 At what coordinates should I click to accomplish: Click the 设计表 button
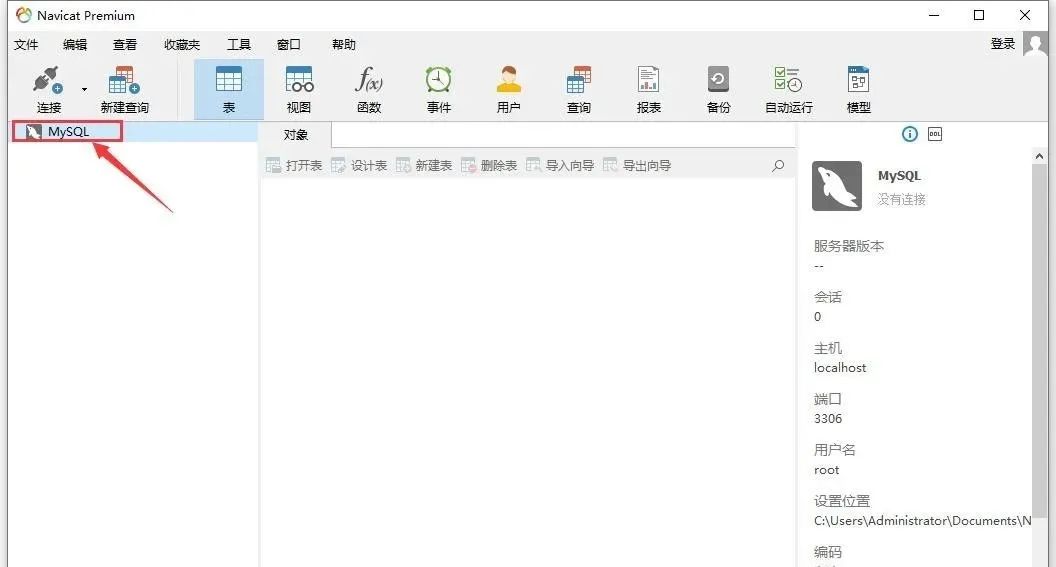tap(359, 166)
